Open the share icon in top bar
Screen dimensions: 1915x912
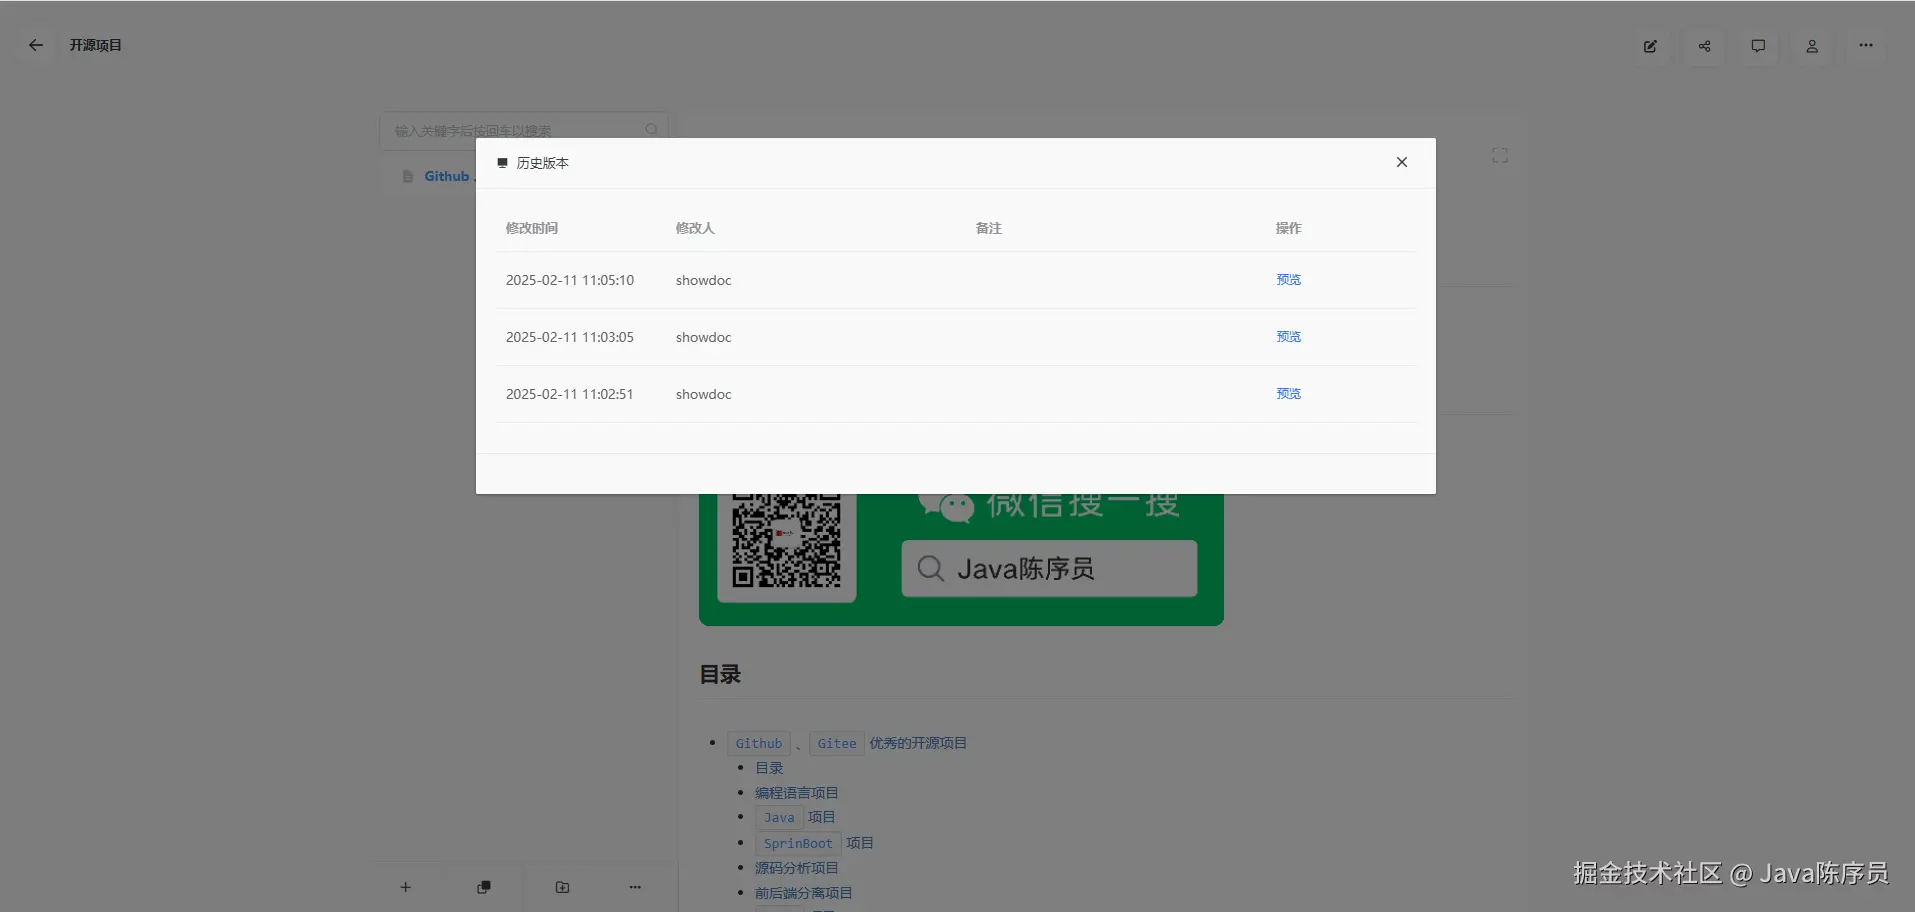(x=1704, y=46)
